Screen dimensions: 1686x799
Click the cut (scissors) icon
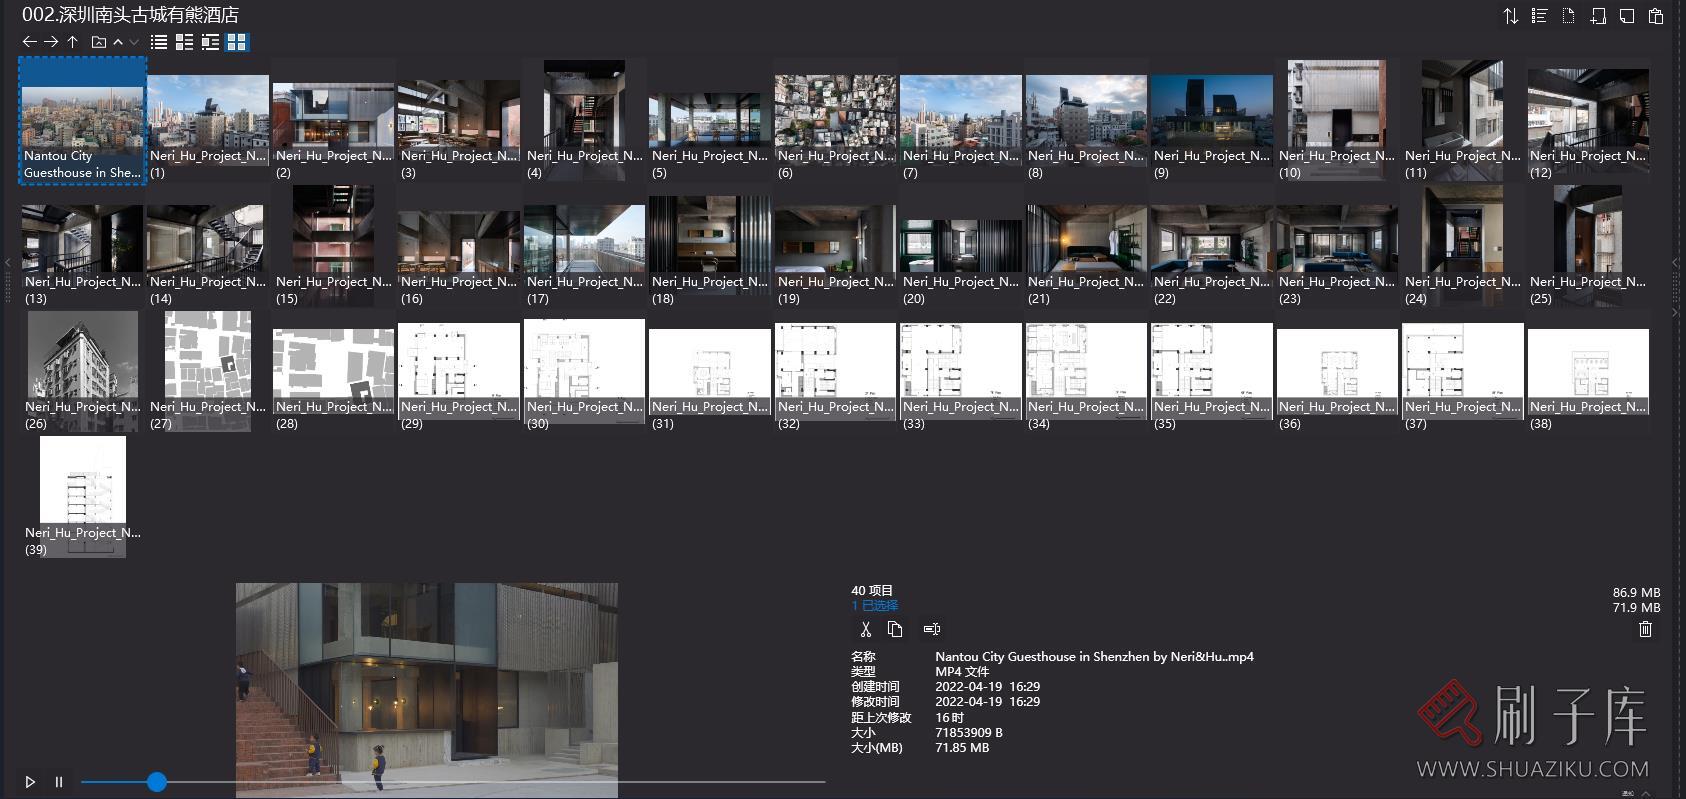click(866, 629)
